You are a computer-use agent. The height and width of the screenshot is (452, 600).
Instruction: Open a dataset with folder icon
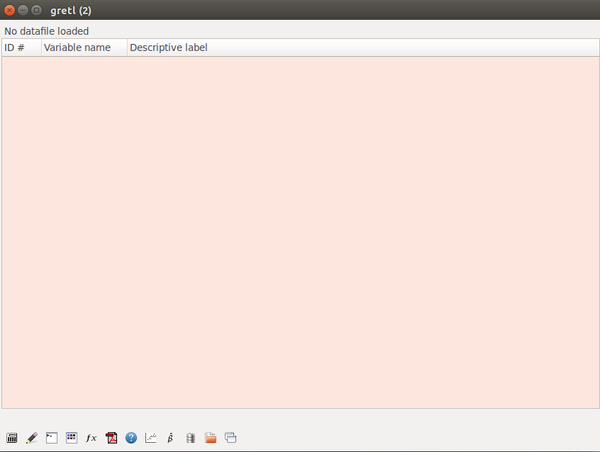210,437
